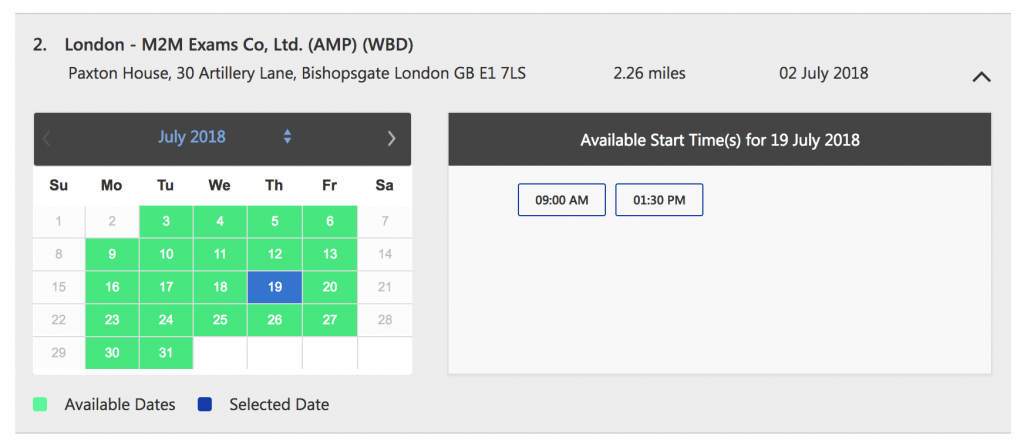Pick July 30 available date
Image resolution: width=1024 pixels, height=443 pixels.
tap(112, 353)
